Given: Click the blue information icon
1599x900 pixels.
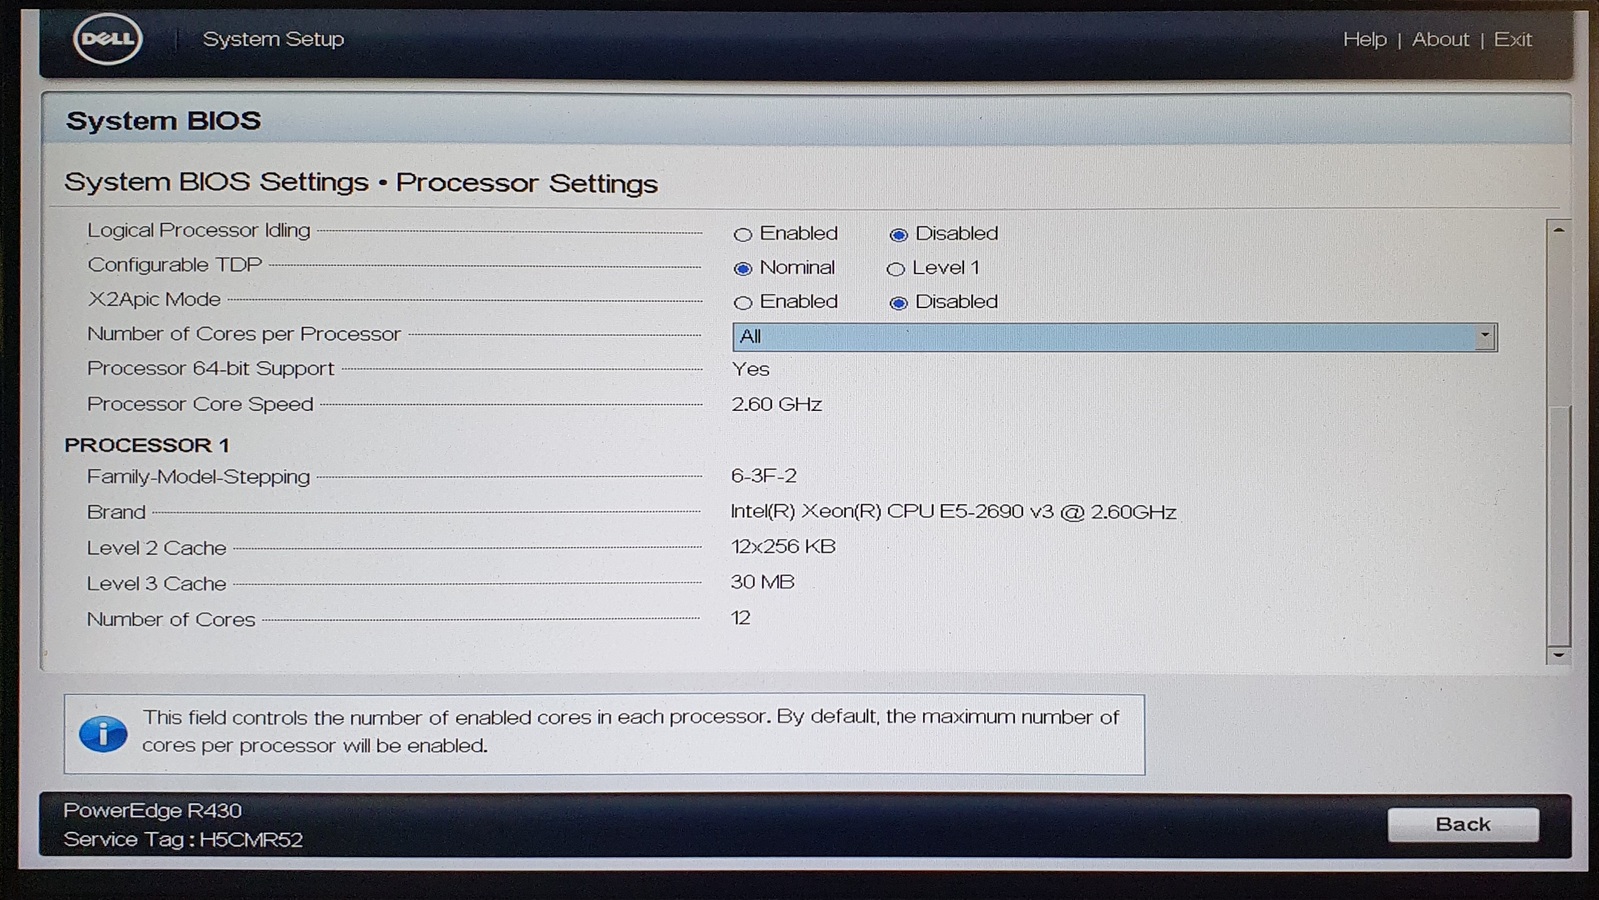Looking at the screenshot, I should pos(103,733).
